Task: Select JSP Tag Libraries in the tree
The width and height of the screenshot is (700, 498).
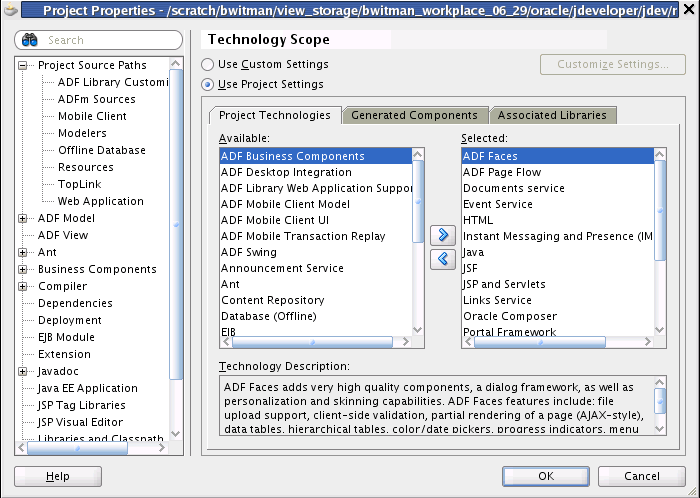Action: click(x=82, y=405)
